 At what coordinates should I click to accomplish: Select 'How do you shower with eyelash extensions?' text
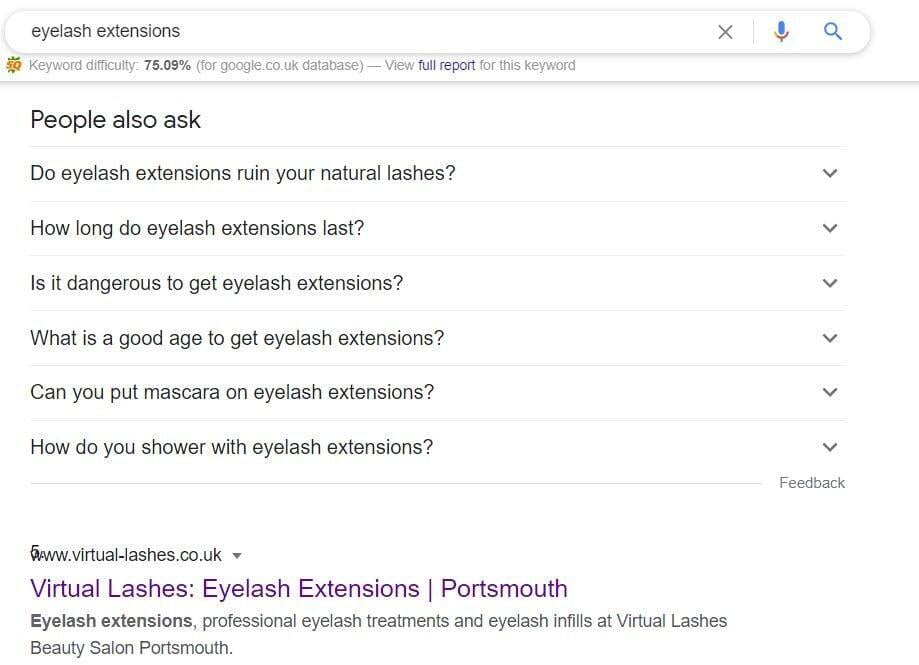[232, 447]
